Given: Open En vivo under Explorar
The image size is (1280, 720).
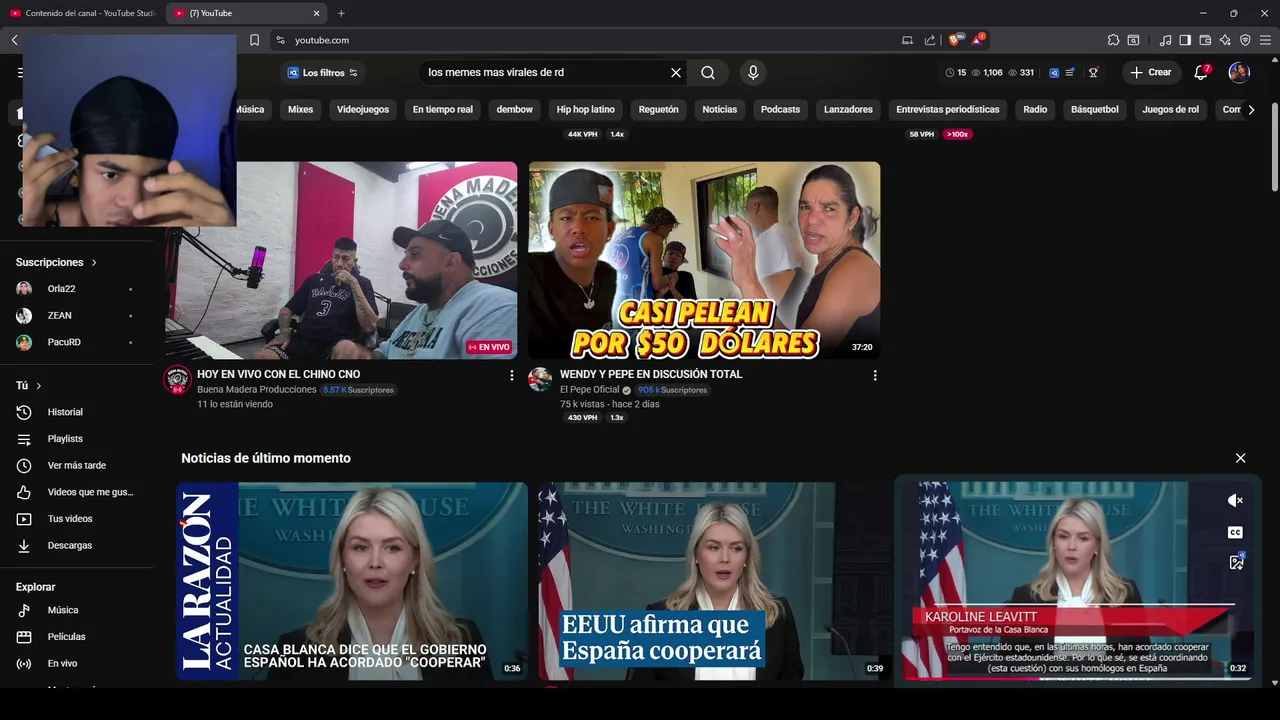Looking at the screenshot, I should [x=77, y=663].
